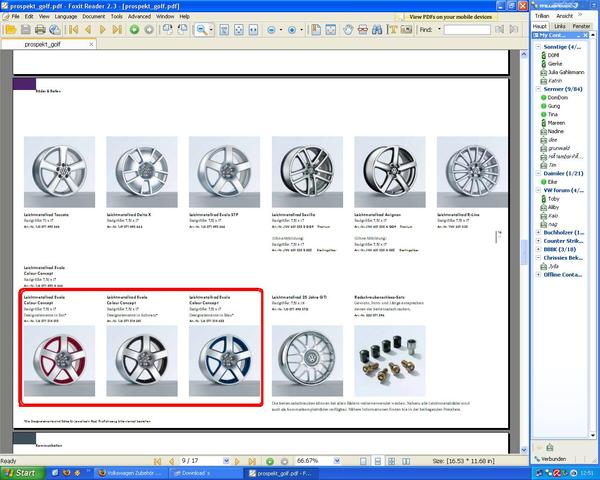Select facing pages layout icon
600x480 pixels.
(x=391, y=461)
